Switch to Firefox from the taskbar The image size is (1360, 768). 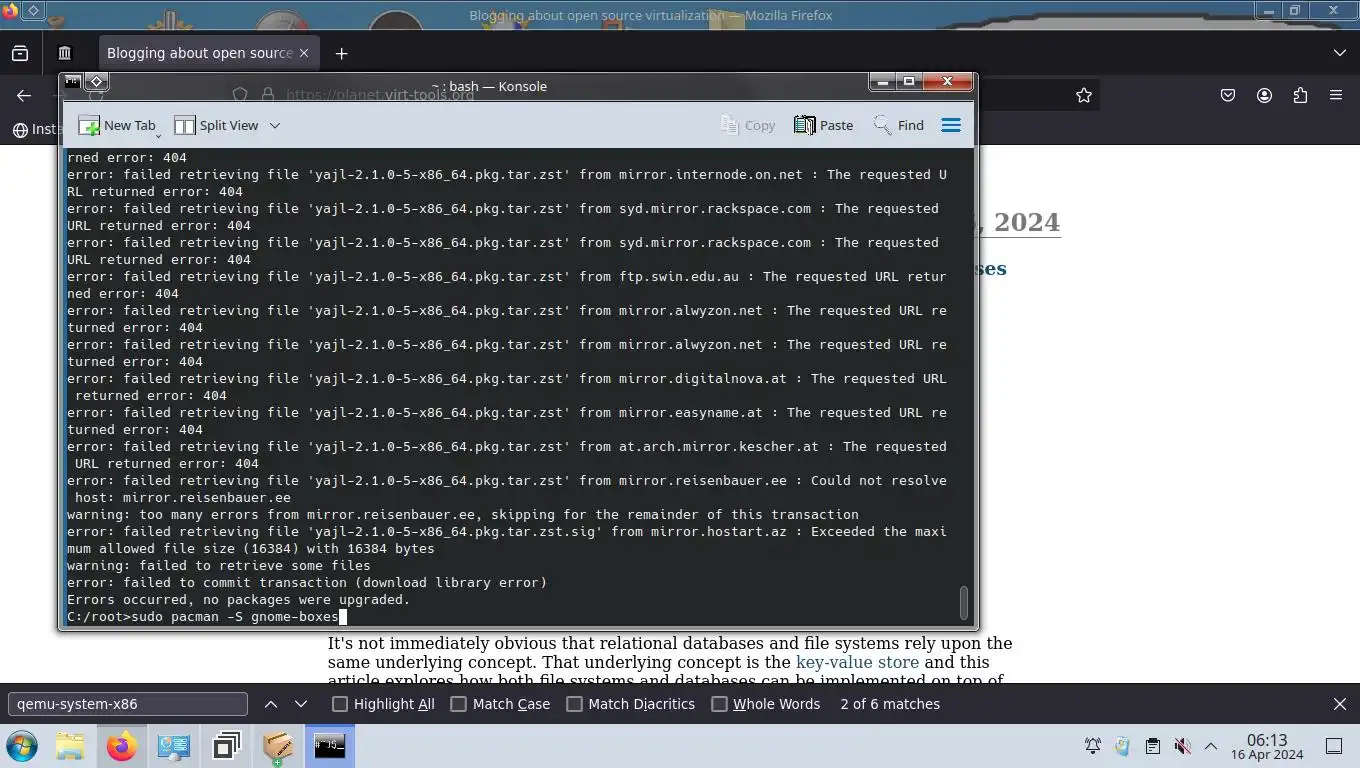coord(122,746)
